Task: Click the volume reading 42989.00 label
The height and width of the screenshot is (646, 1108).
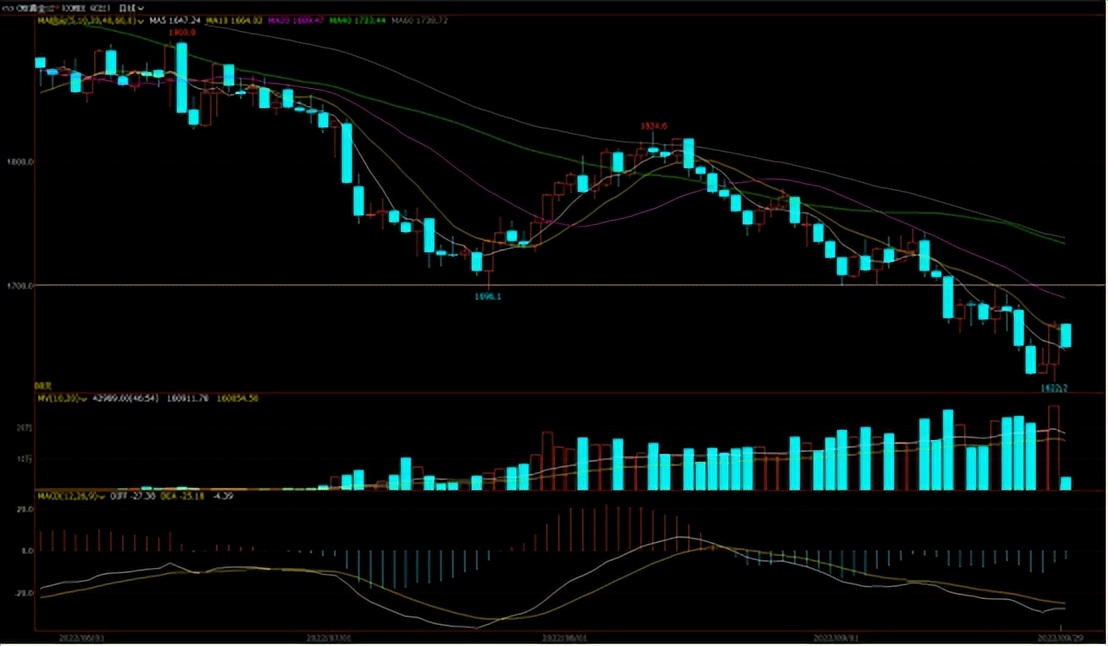Action: (125, 399)
